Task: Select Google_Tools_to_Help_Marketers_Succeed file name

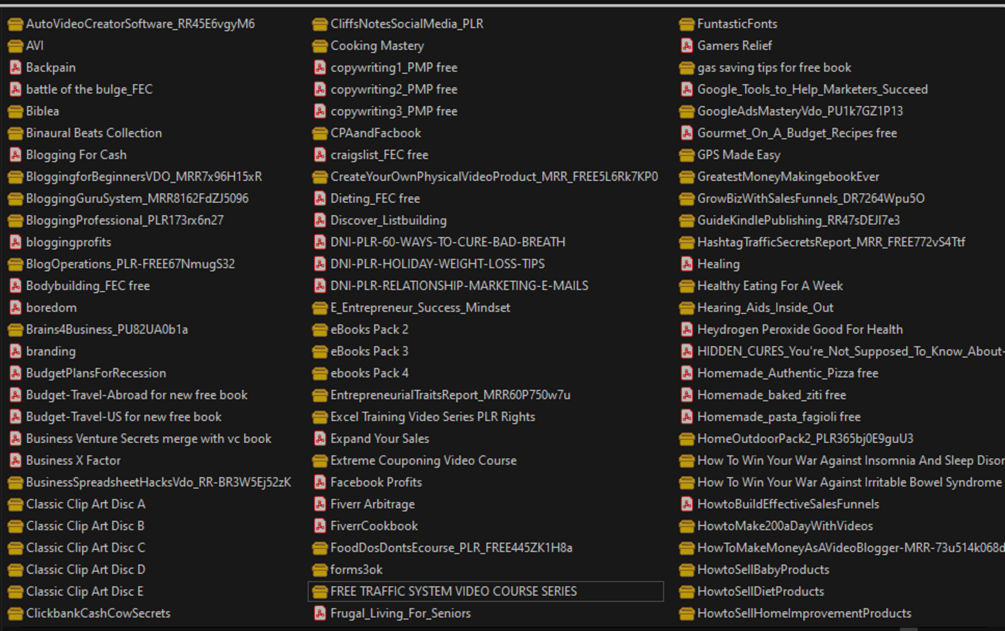Action: pyautogui.click(x=813, y=90)
